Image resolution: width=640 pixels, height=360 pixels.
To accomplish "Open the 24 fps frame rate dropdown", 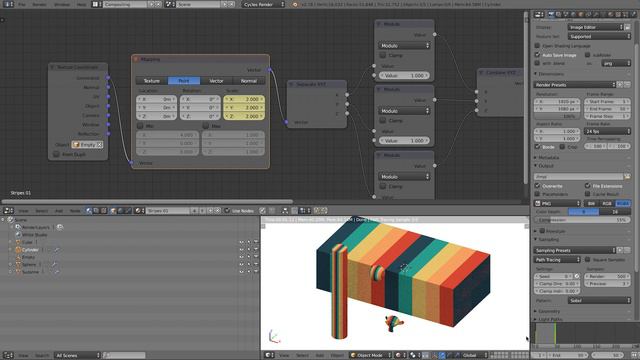I will (x=607, y=131).
